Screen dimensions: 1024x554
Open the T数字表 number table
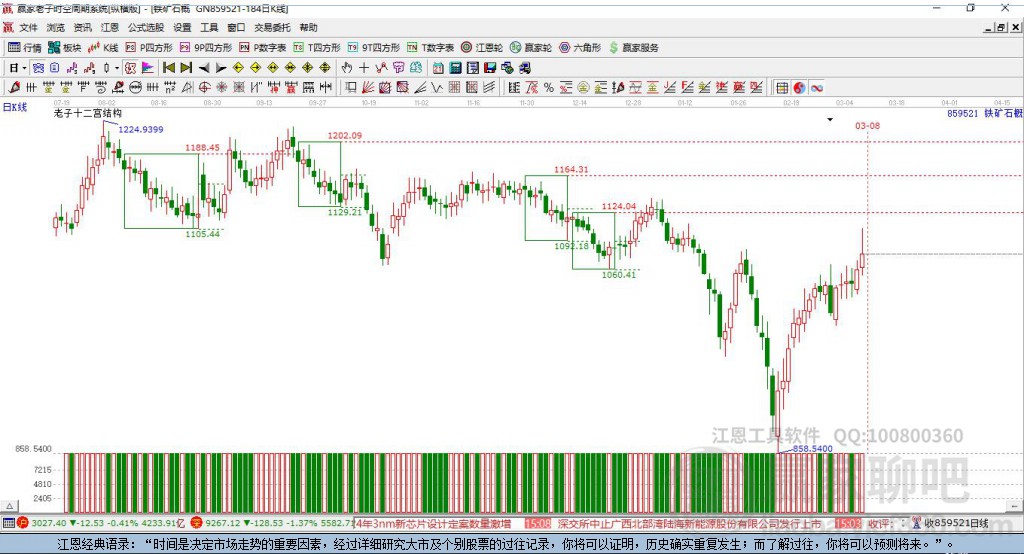(x=430, y=48)
